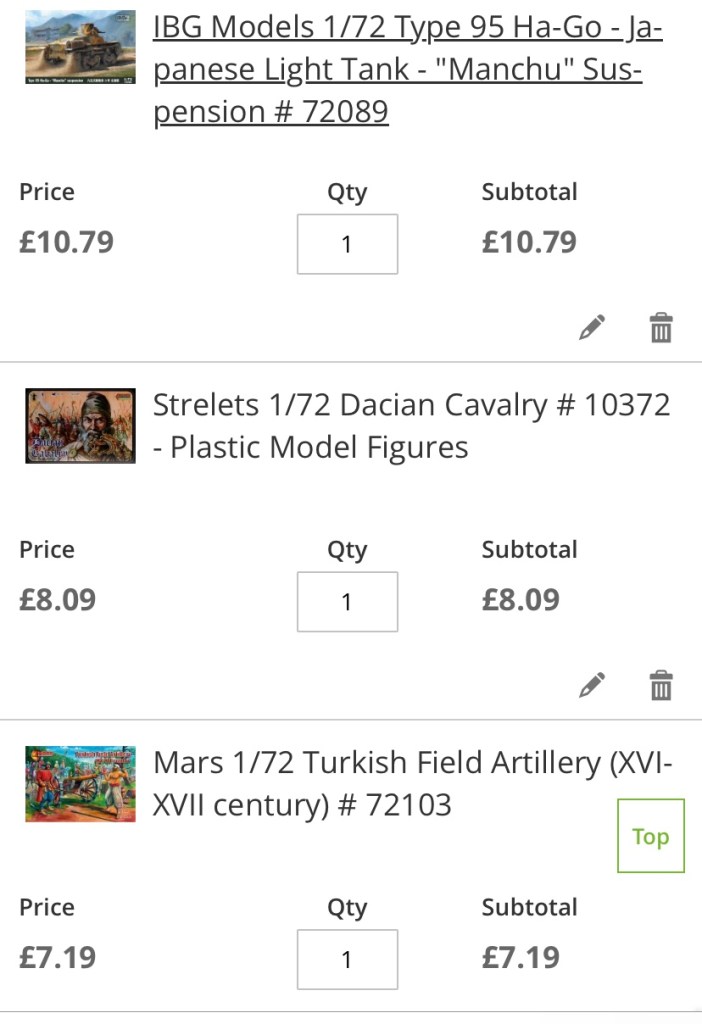The height and width of the screenshot is (1024, 702).
Task: Open the Ha-Go tank product thumbnail
Action: 80,47
